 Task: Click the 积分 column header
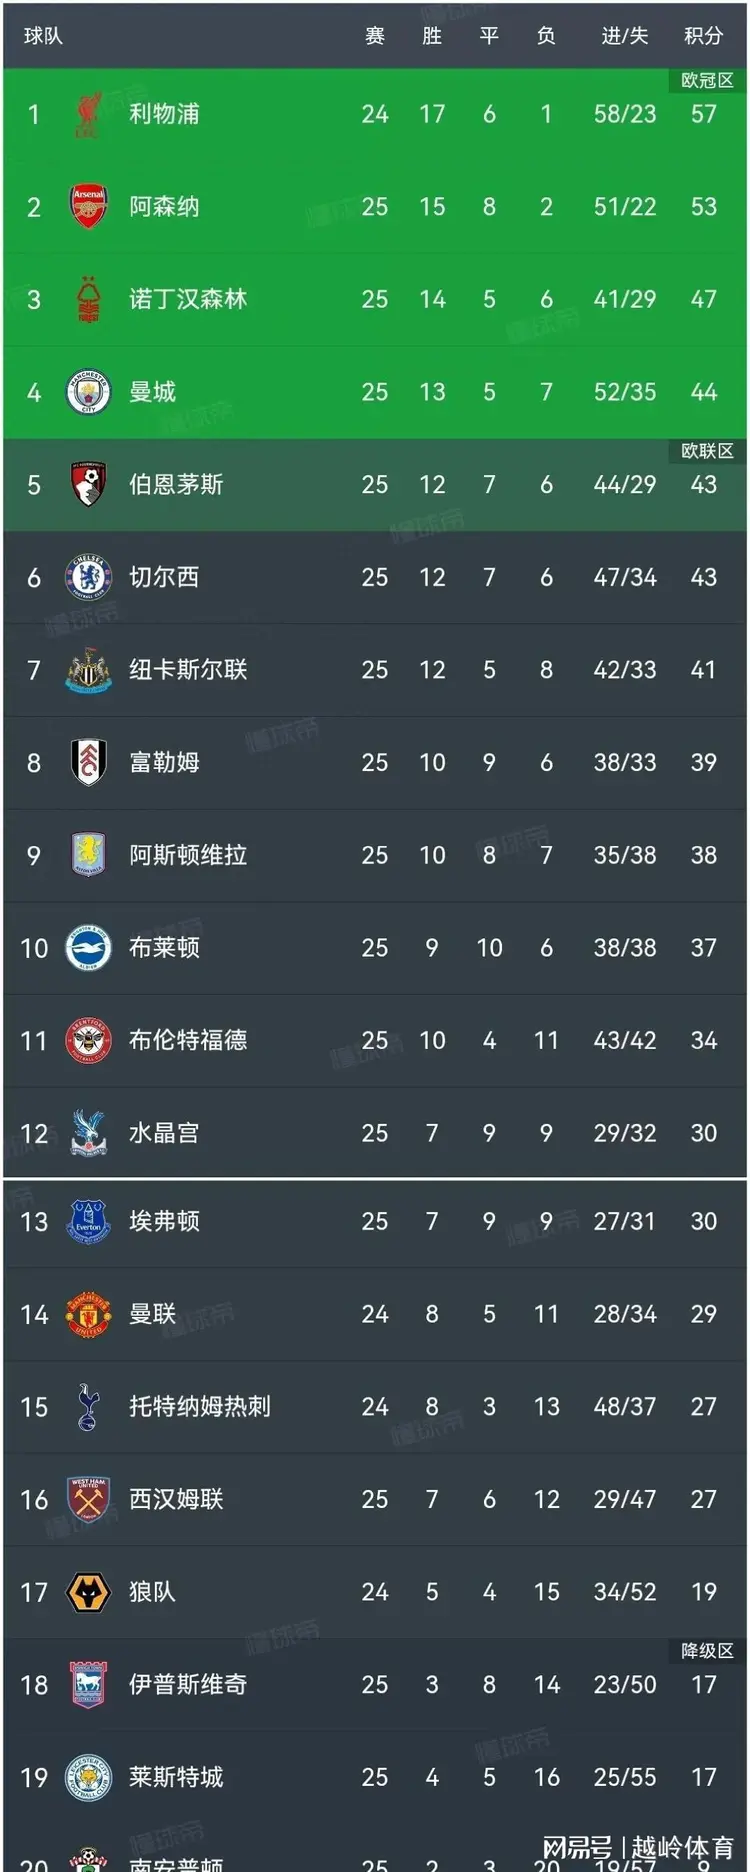pos(703,36)
